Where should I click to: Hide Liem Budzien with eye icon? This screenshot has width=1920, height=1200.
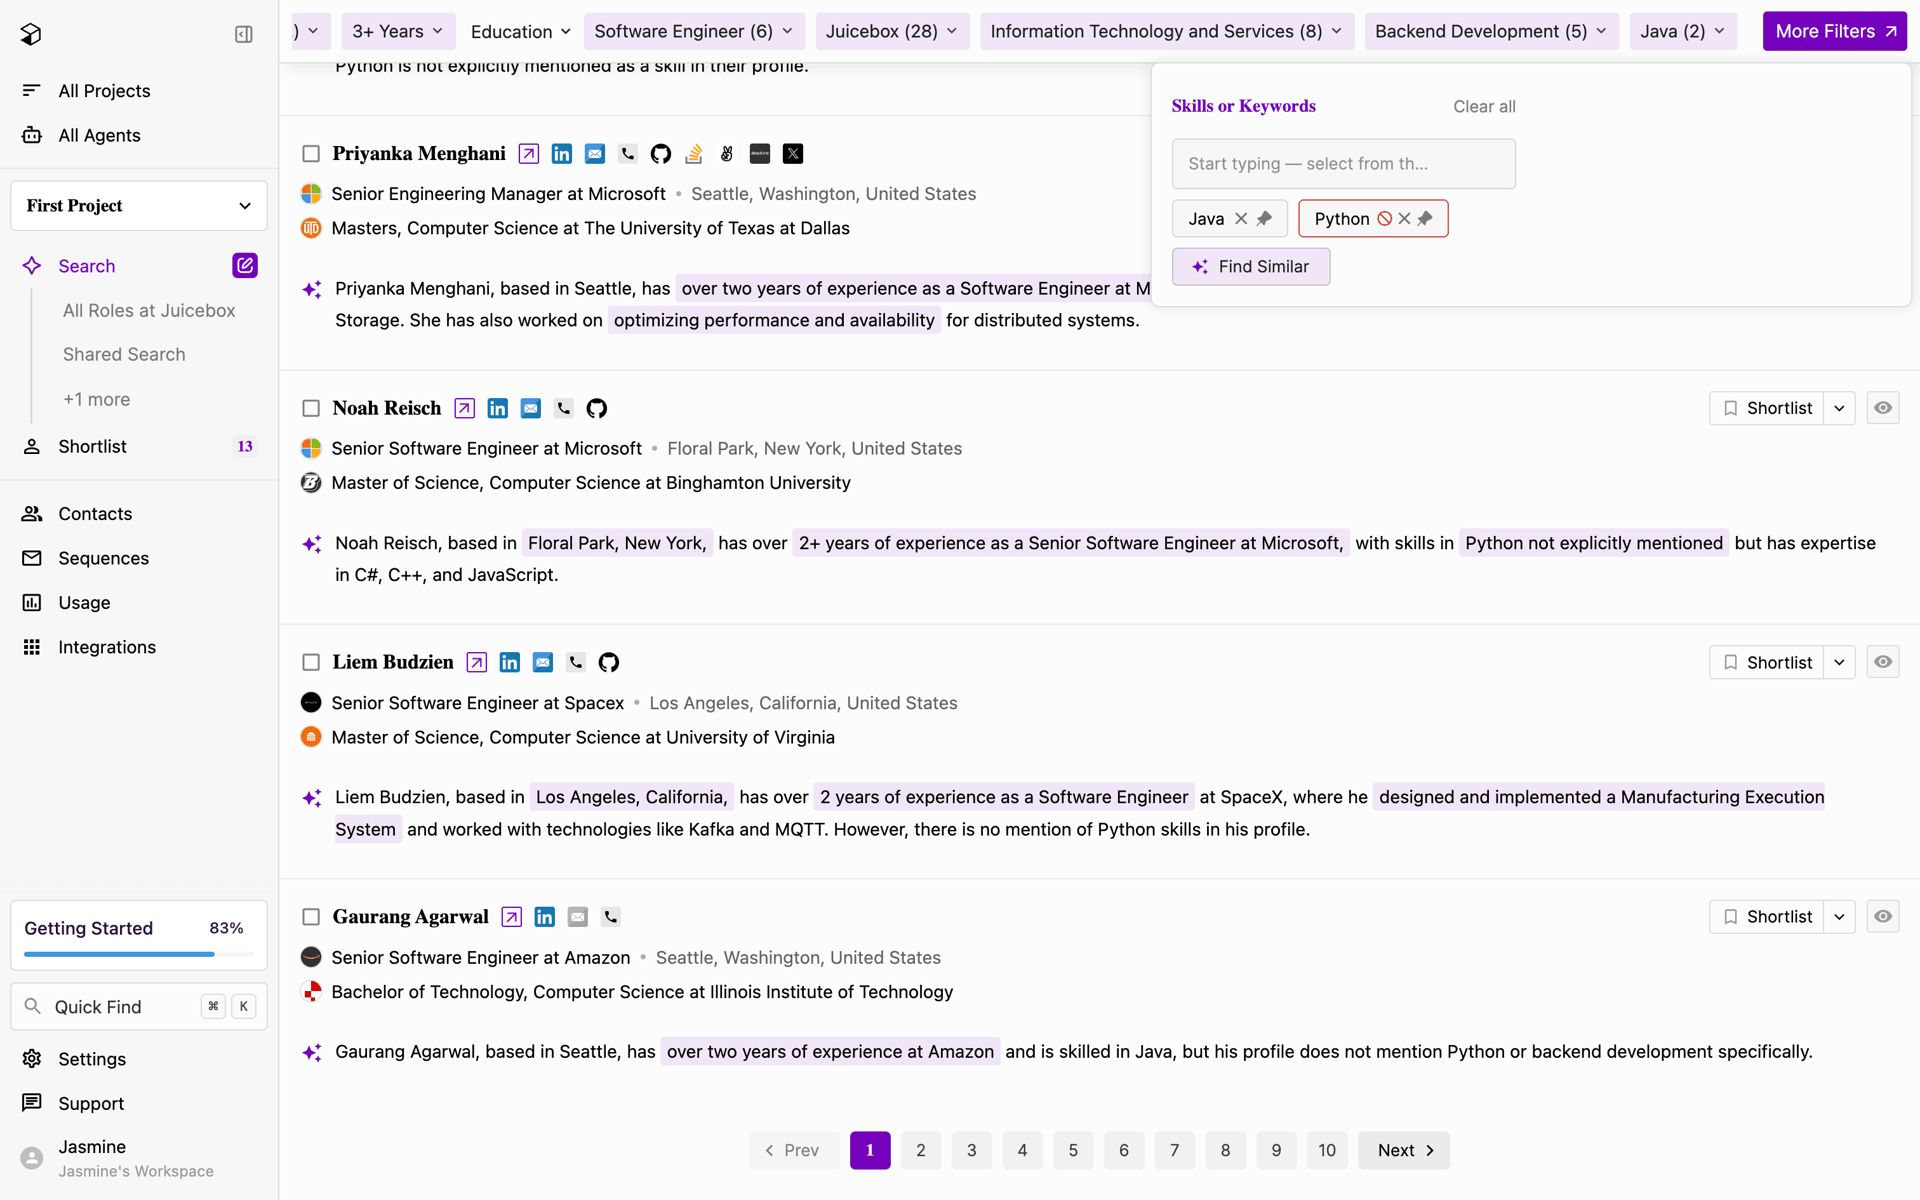(1883, 662)
